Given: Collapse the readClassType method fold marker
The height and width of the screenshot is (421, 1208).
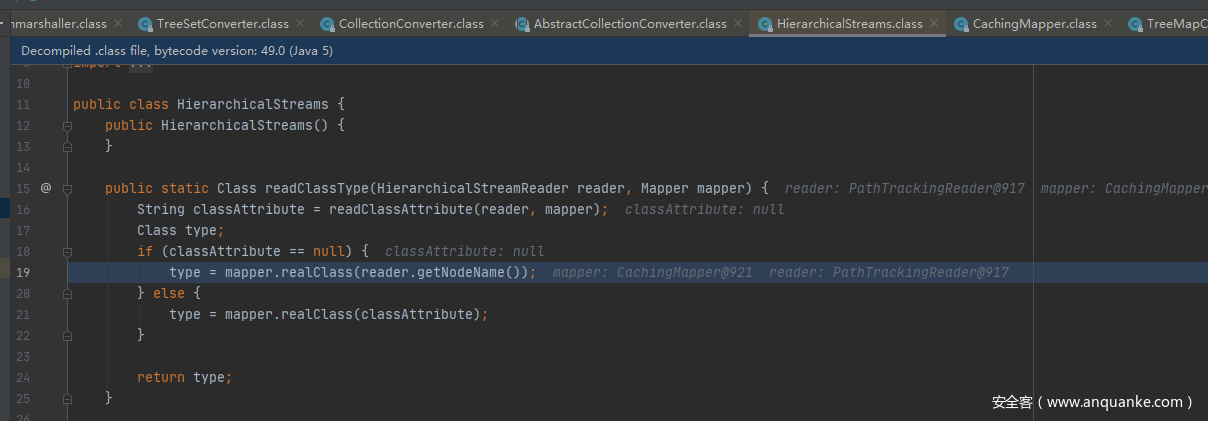Looking at the screenshot, I should (67, 188).
